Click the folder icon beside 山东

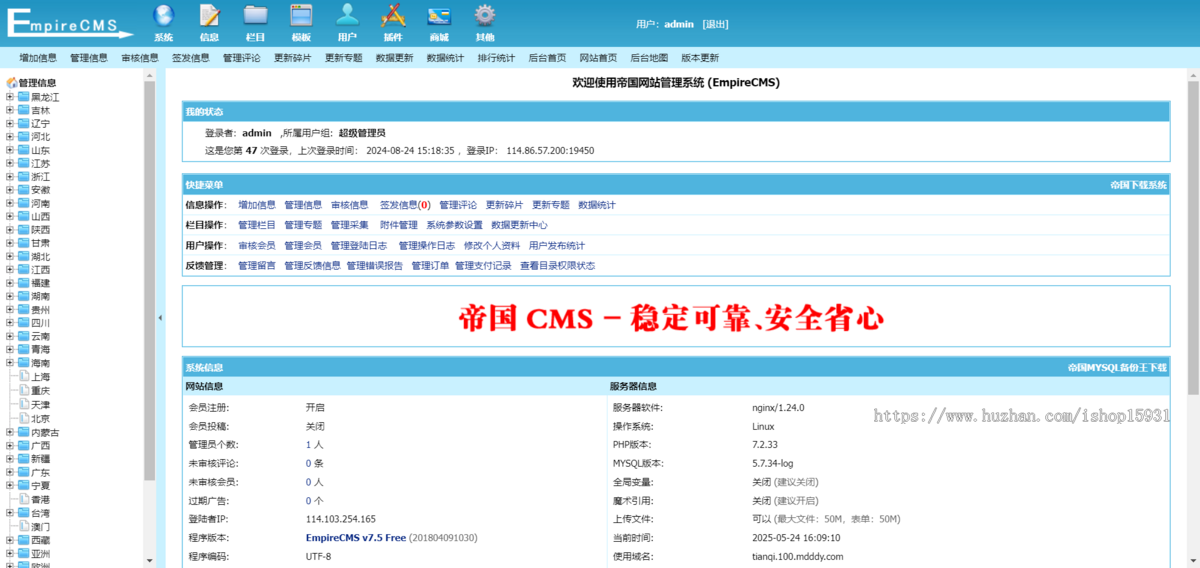click(23, 150)
